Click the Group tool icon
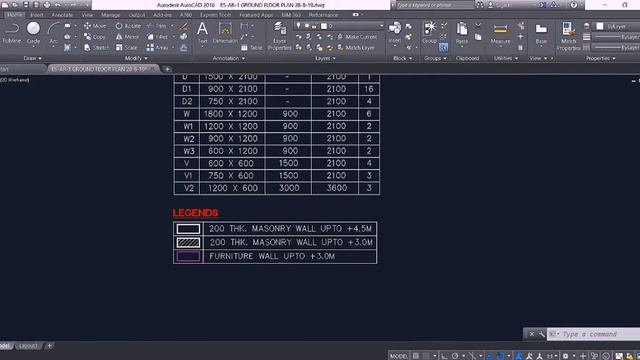 tap(429, 33)
